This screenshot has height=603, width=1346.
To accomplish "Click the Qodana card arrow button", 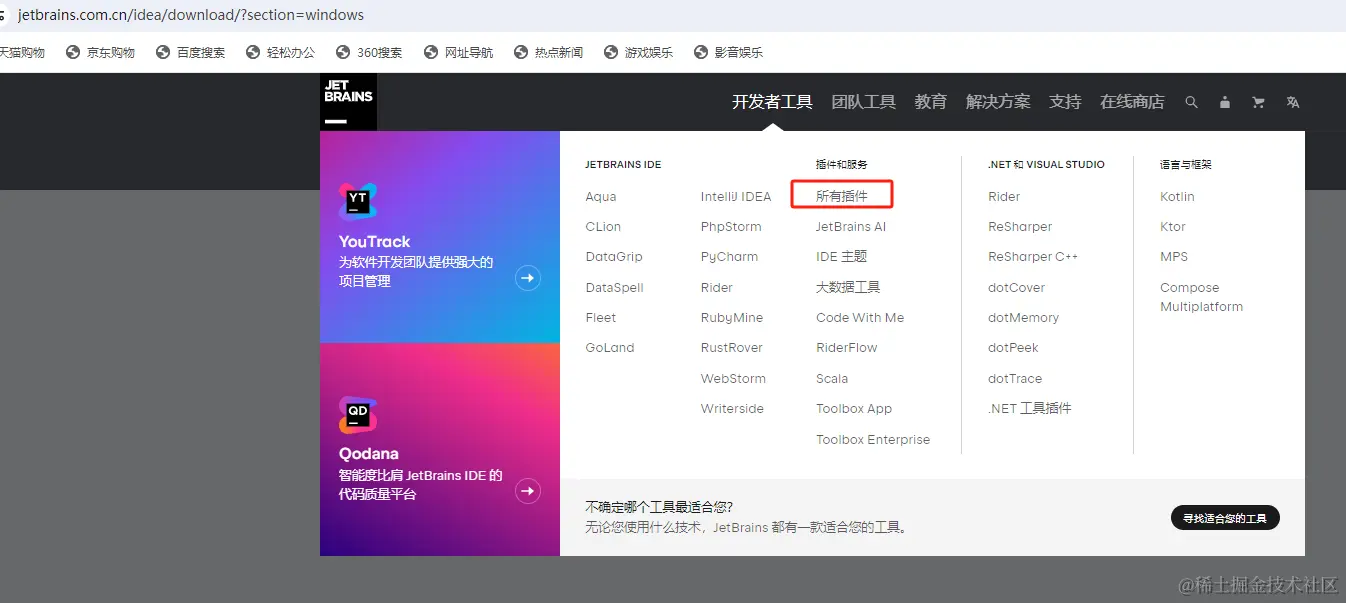I will 528,491.
